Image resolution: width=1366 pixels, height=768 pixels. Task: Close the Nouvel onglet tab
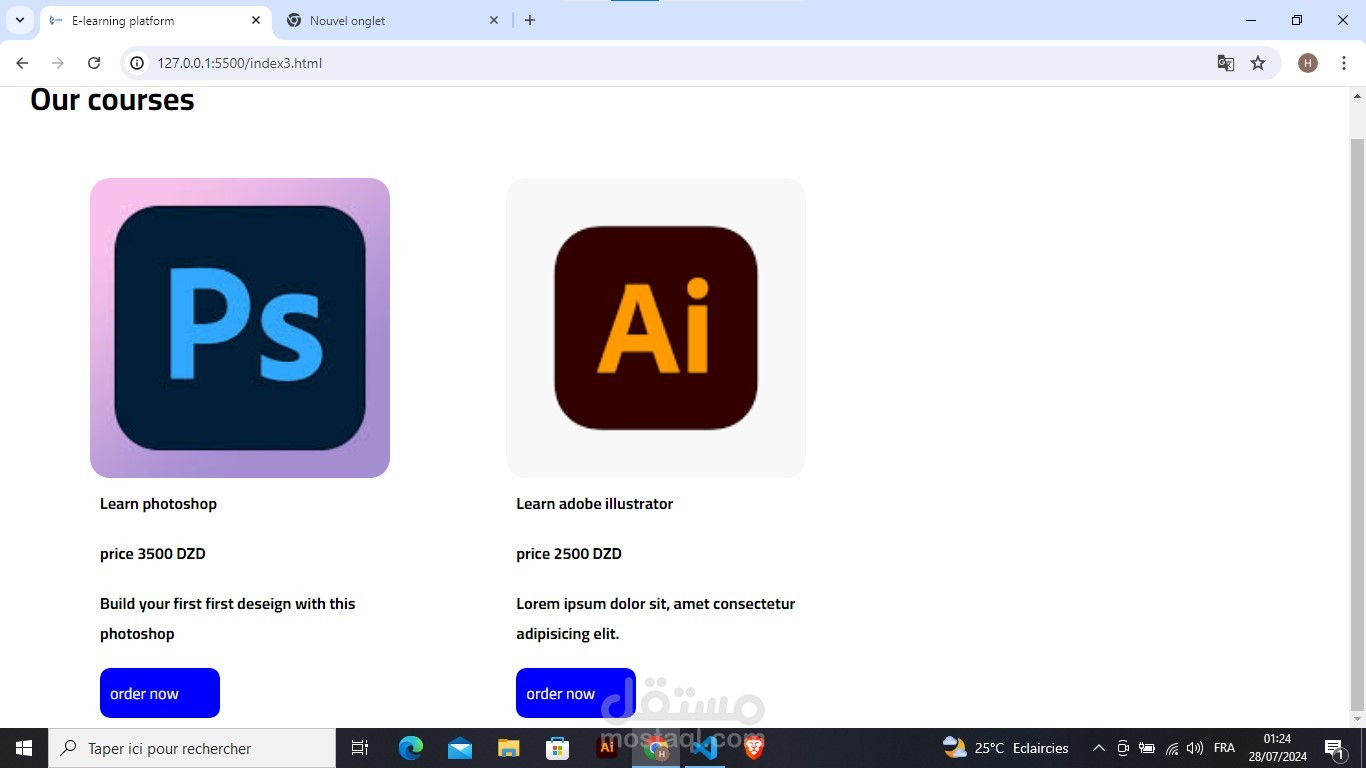point(494,20)
